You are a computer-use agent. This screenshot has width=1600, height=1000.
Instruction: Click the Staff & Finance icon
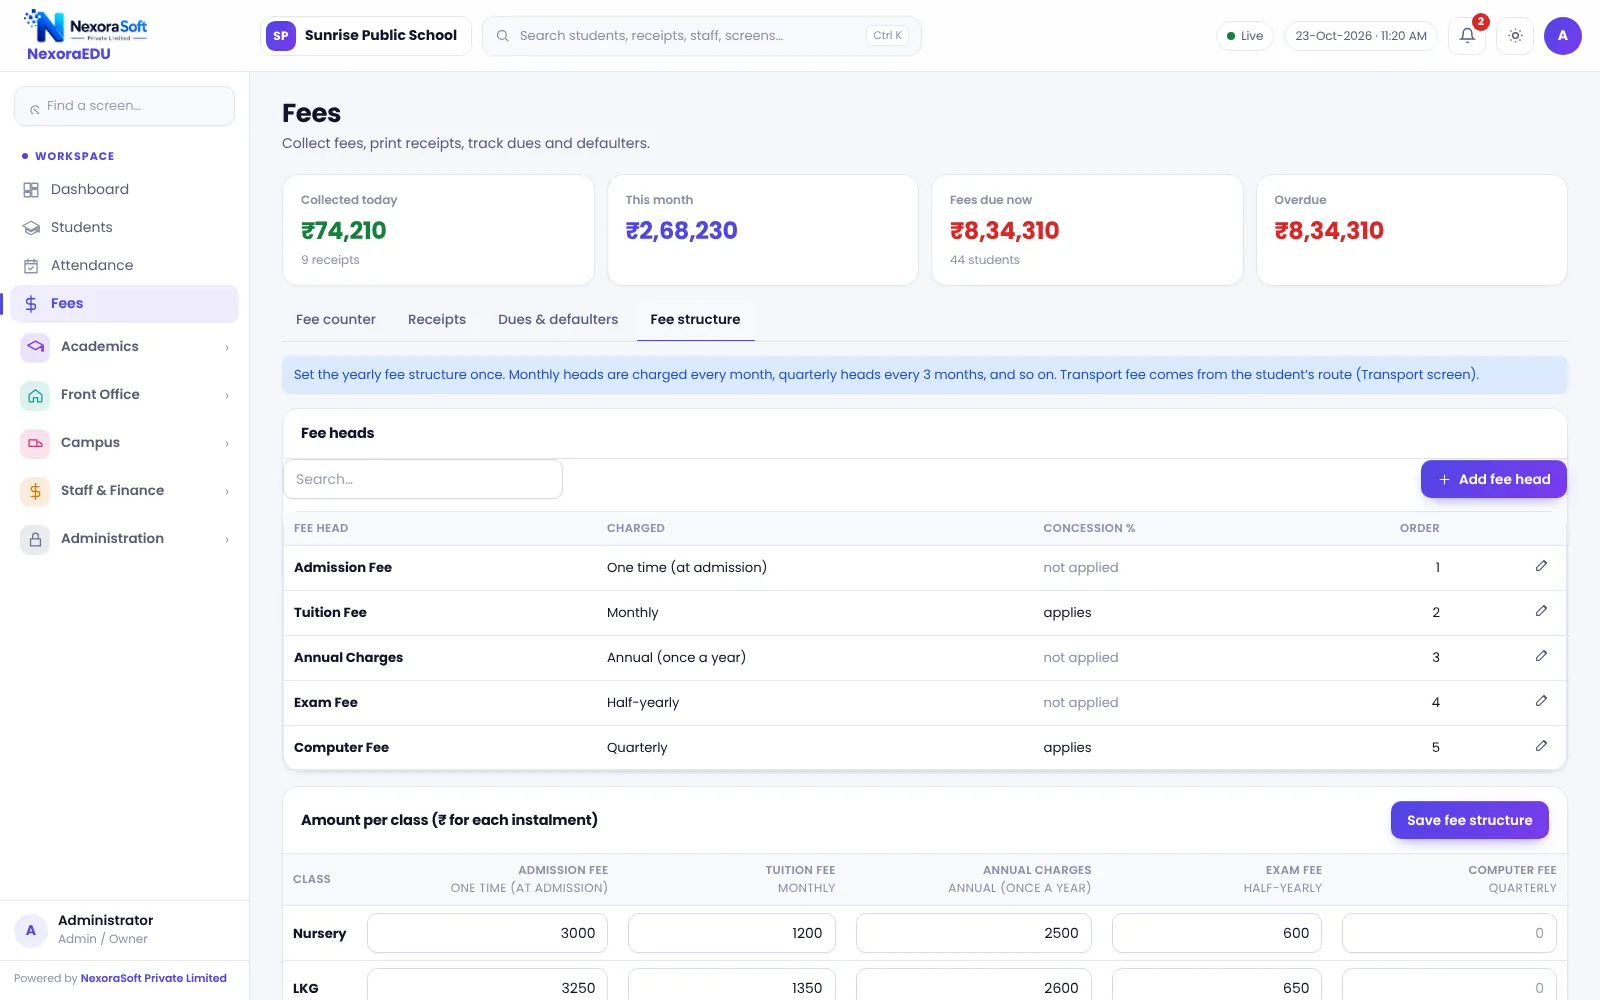[x=35, y=490]
